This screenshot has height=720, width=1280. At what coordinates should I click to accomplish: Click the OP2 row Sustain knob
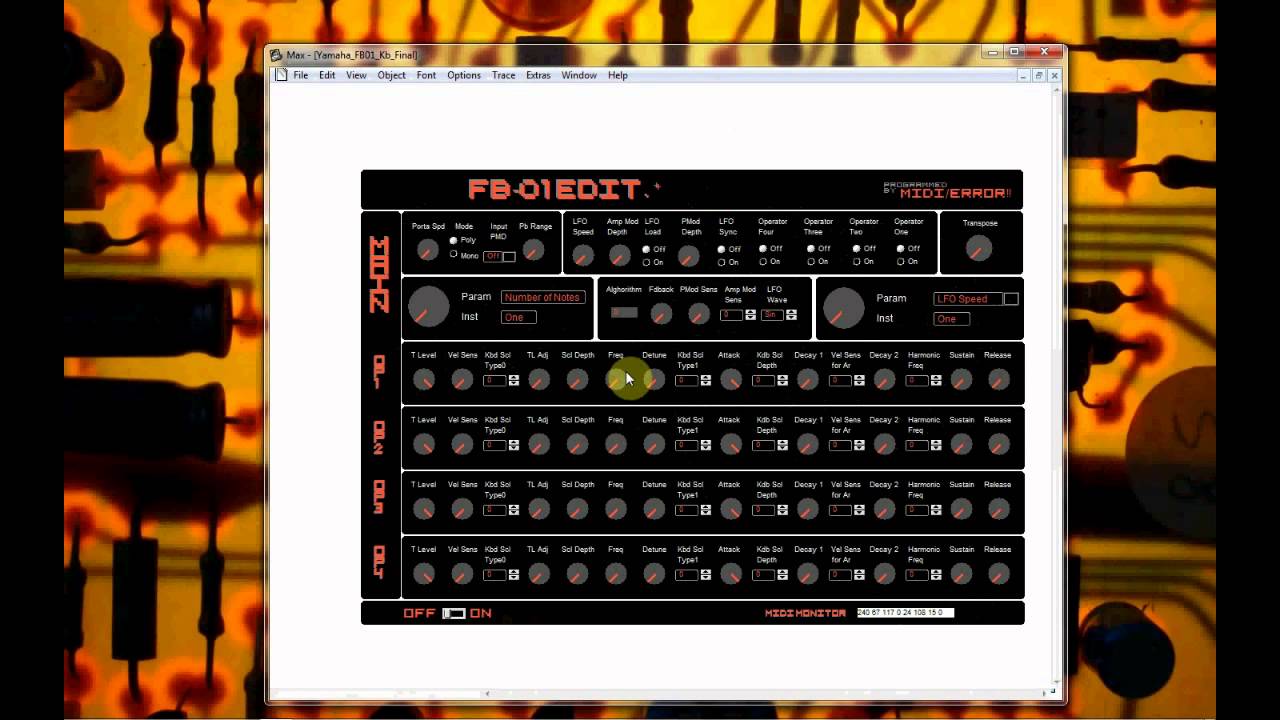pyautogui.click(x=961, y=444)
